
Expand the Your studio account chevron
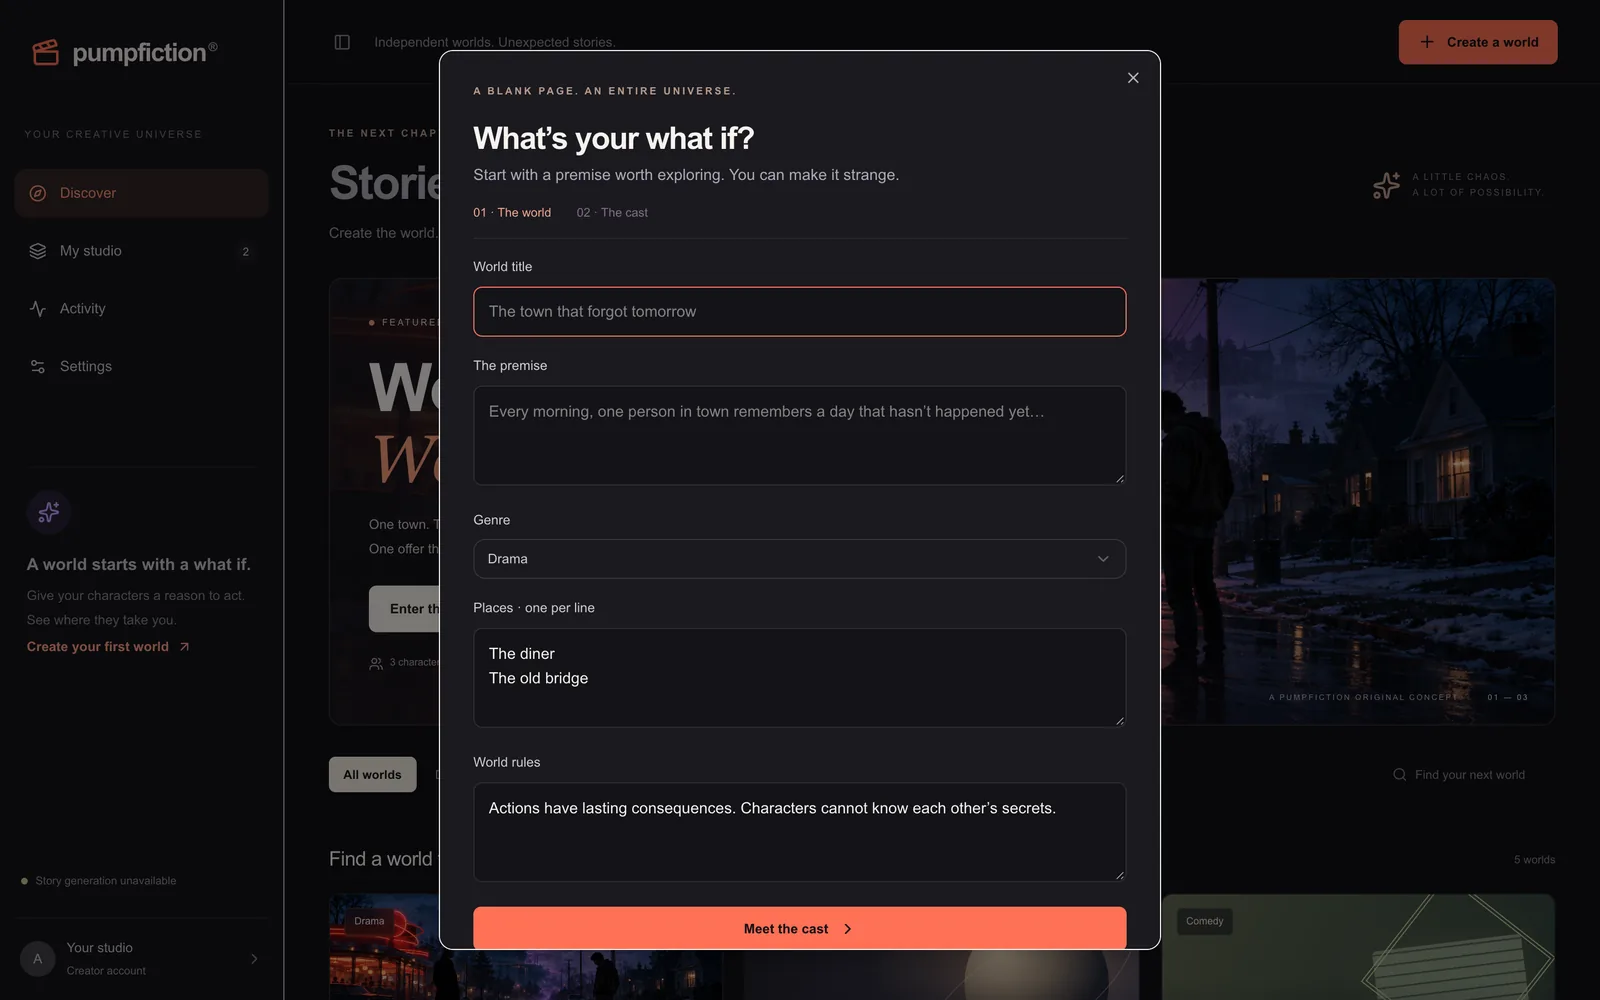(x=254, y=959)
